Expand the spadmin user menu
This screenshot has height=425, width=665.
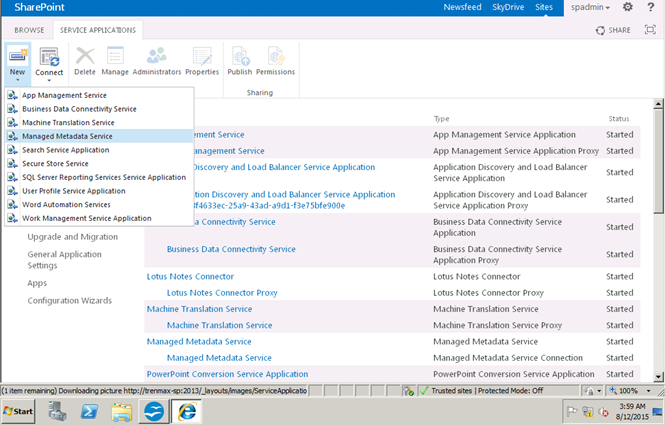click(590, 7)
